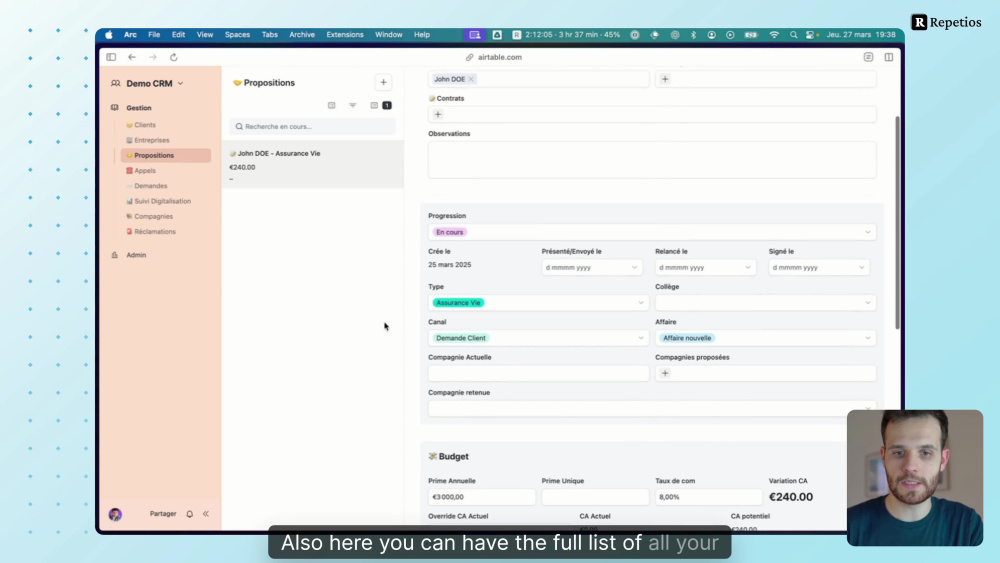Add linked record next to John DOE field

point(665,79)
